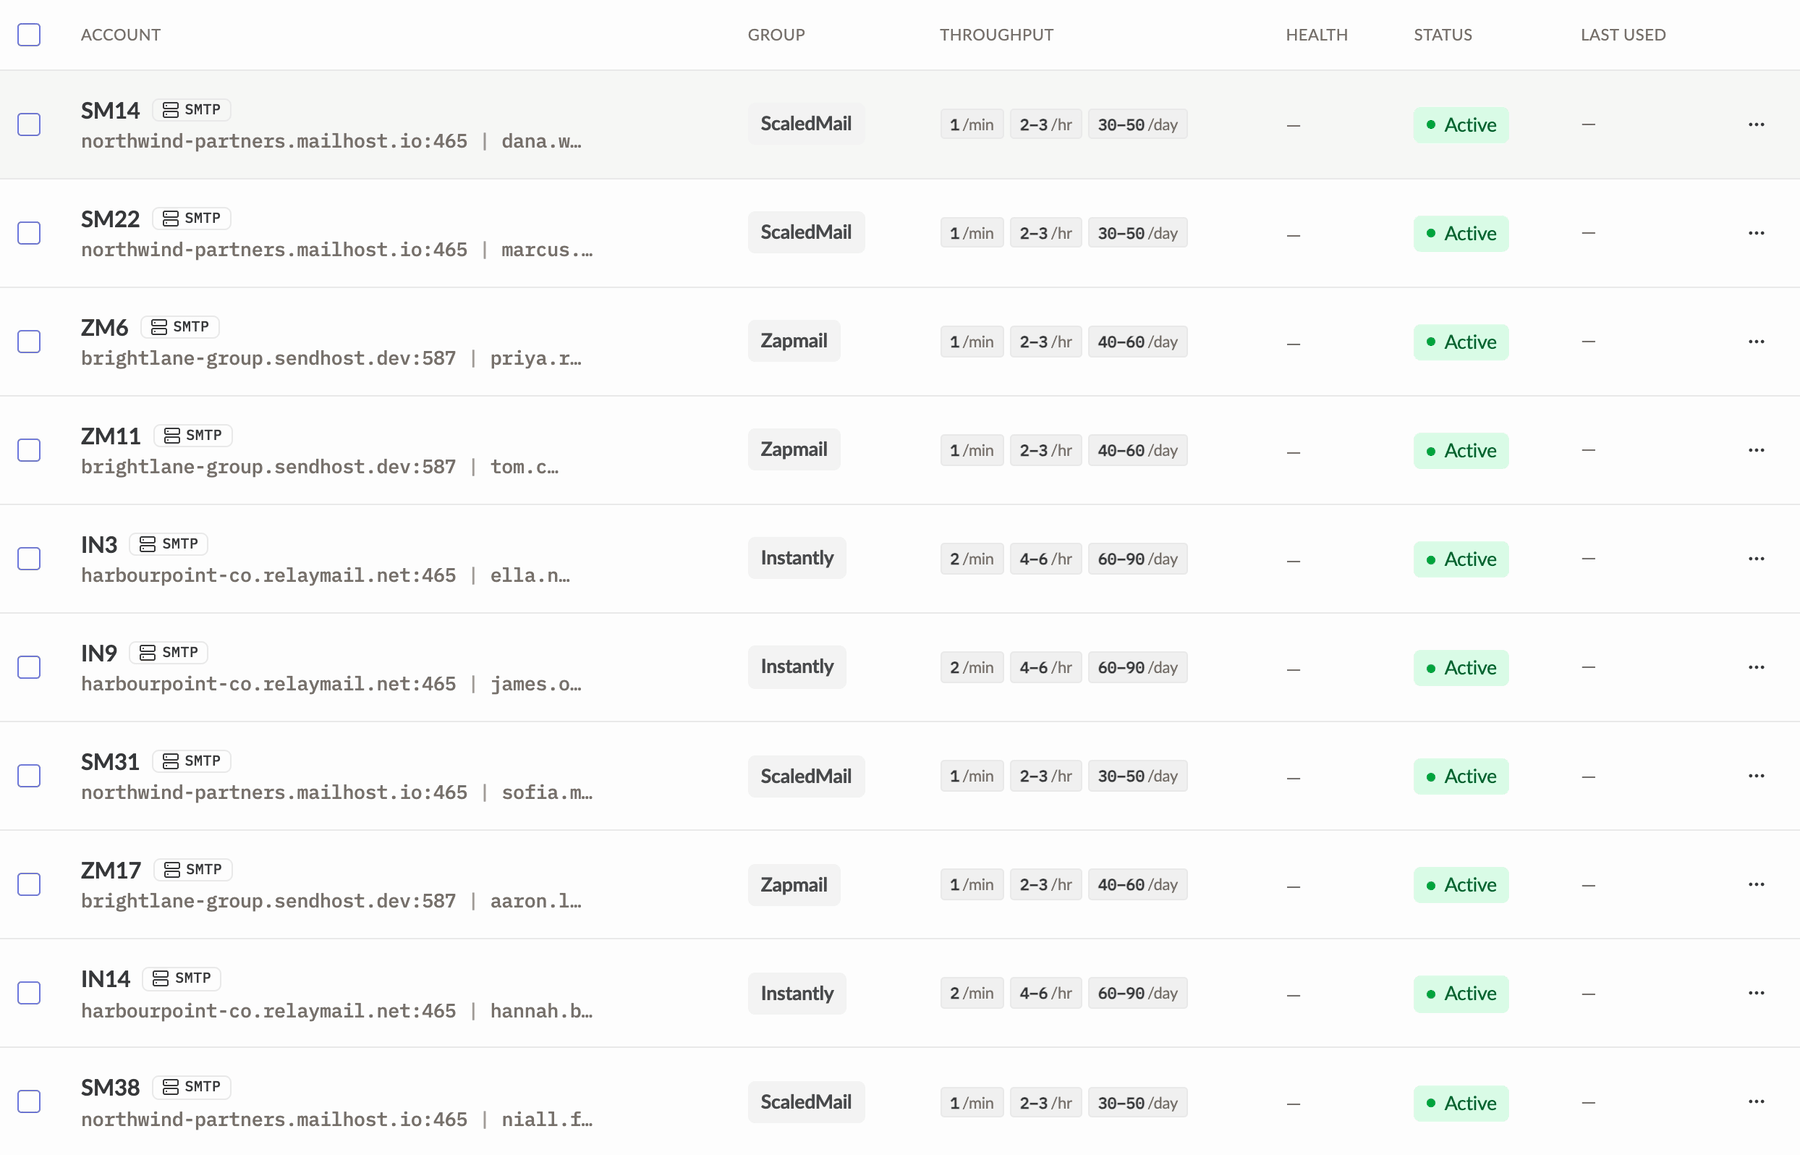Click the 40–60 /day throughput chip for ZM11
1800x1155 pixels.
[x=1138, y=450]
